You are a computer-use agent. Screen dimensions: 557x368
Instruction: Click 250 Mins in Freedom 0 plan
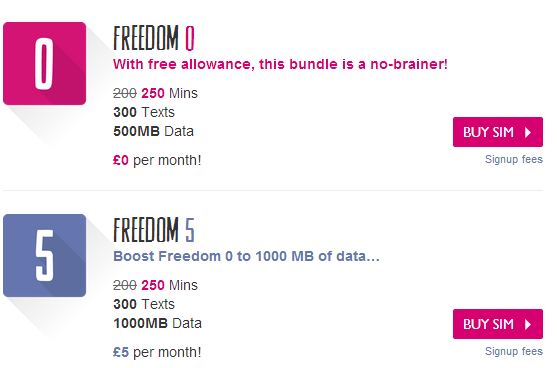169,93
